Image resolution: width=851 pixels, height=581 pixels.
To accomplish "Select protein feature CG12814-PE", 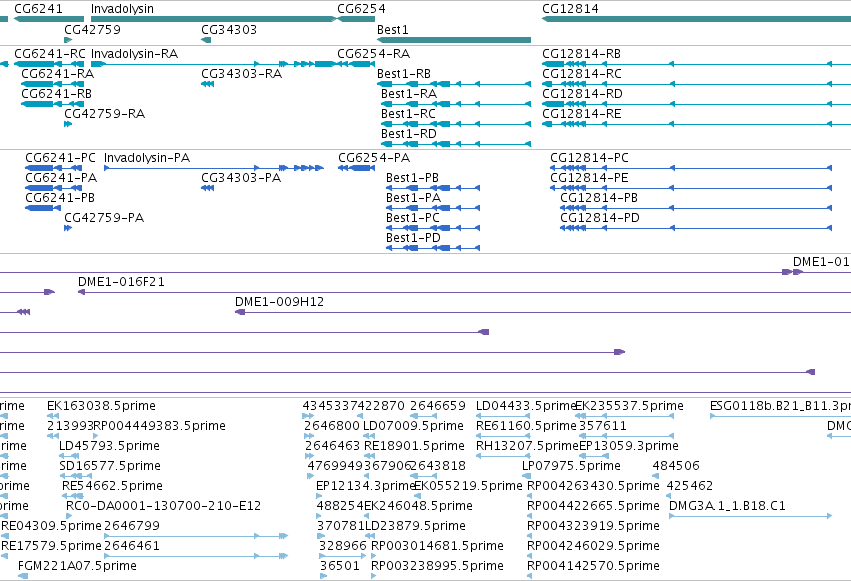I will [589, 177].
